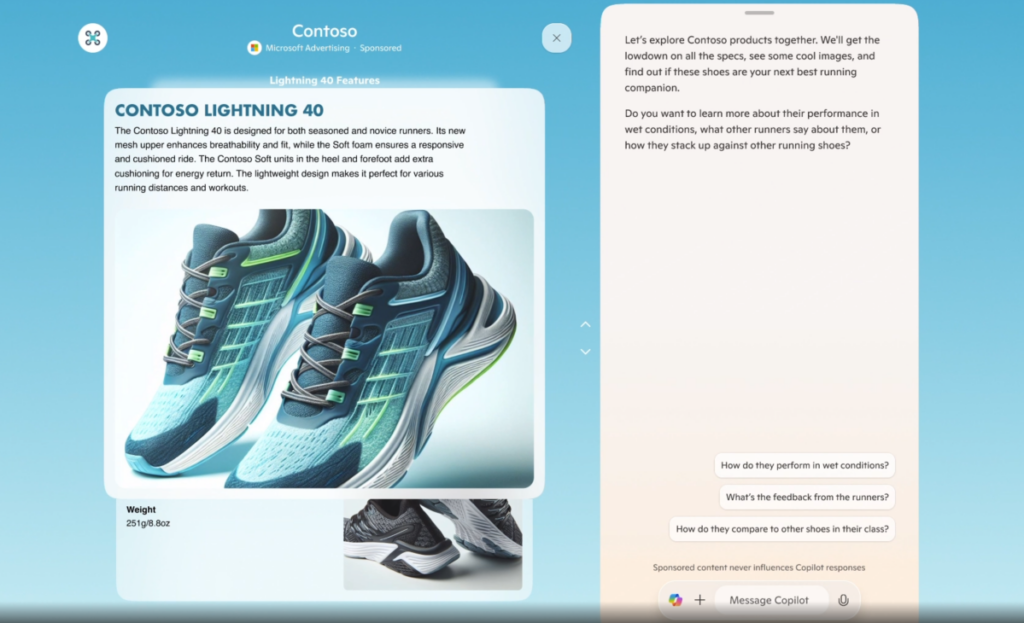The image size is (1024, 623).
Task: Click the 'Microsoft Advertising' text
Action: [307, 48]
